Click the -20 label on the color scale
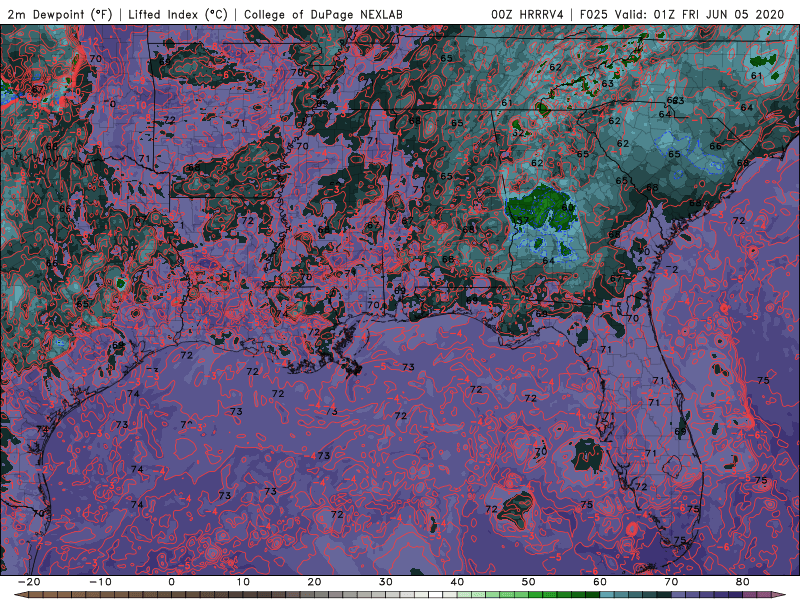Viewport: 800px width, 600px height. coord(29,582)
